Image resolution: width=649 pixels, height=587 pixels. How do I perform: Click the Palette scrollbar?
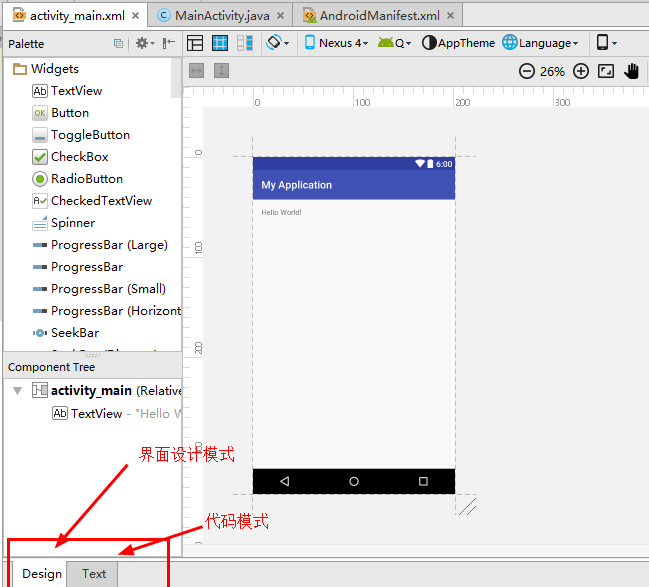(x=176, y=78)
